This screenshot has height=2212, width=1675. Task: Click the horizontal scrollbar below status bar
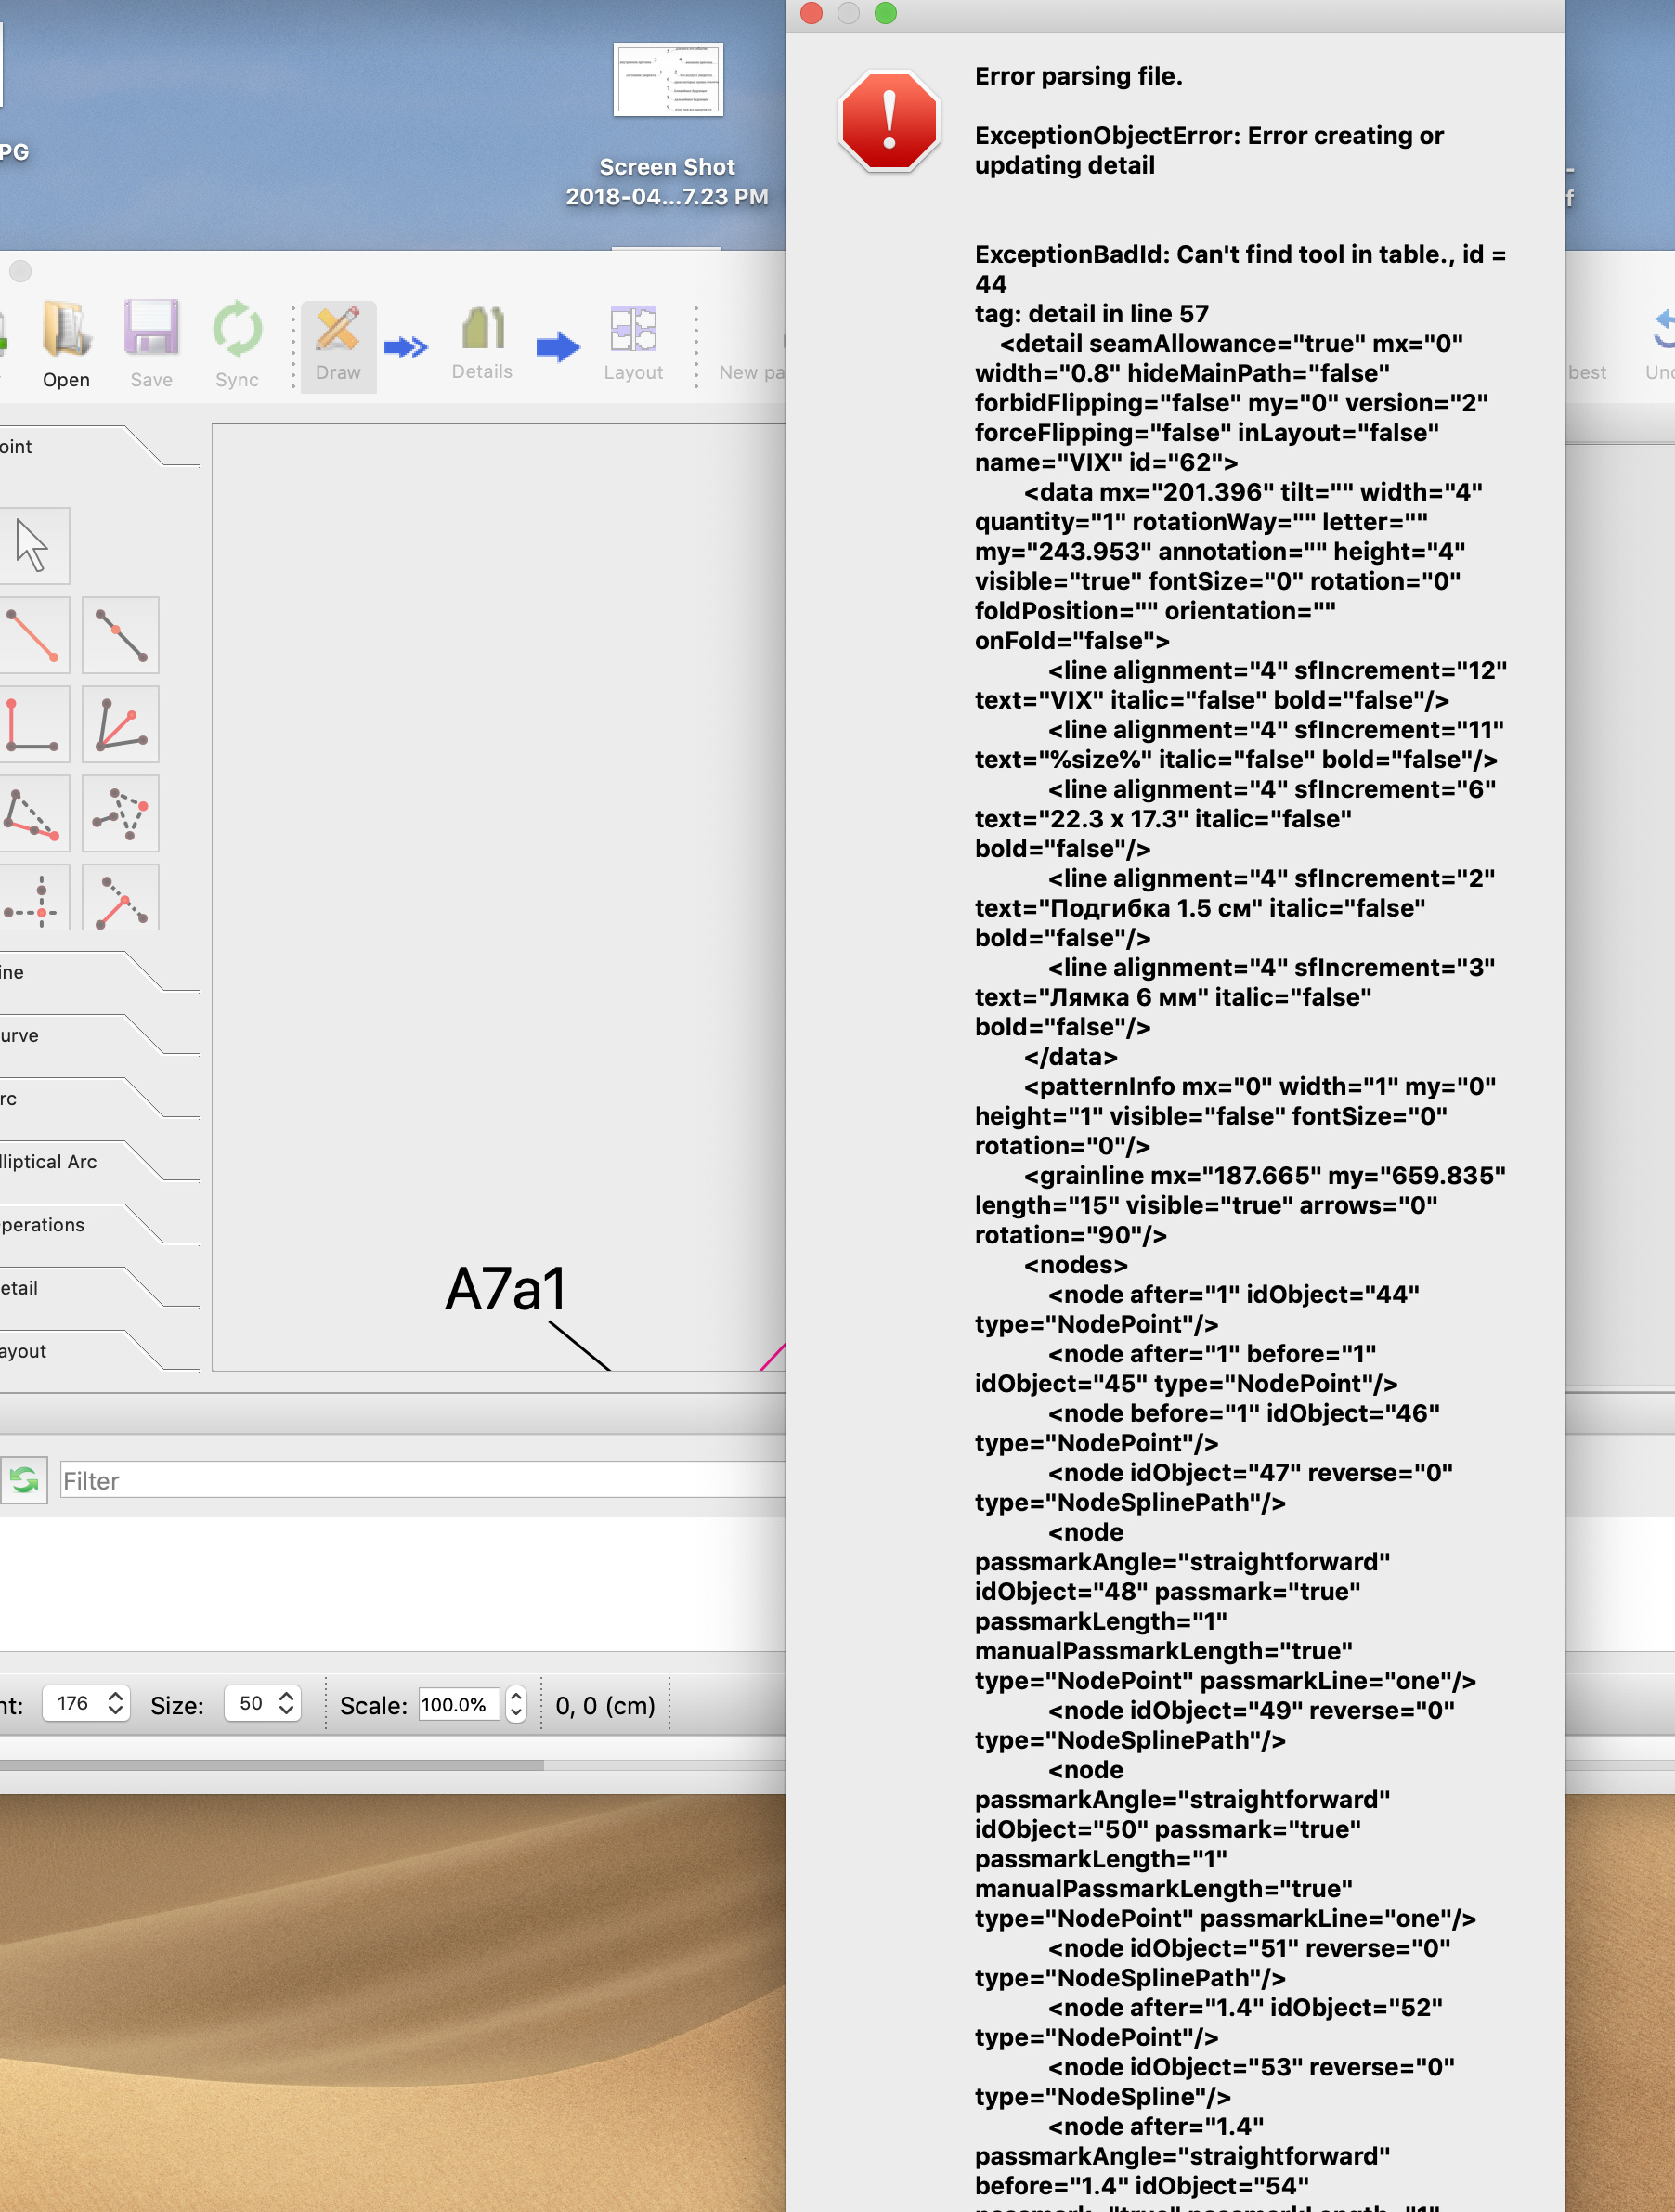(270, 1765)
